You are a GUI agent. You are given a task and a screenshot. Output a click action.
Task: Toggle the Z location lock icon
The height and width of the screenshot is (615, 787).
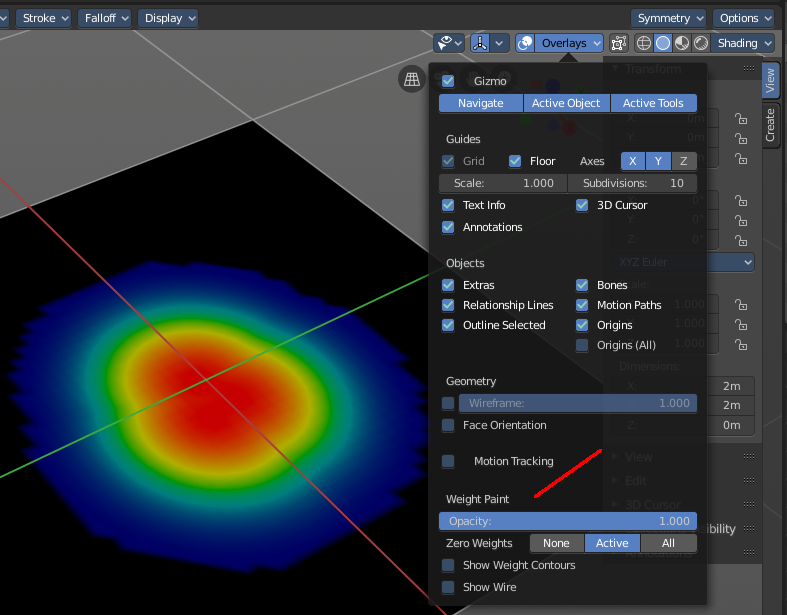[x=741, y=159]
